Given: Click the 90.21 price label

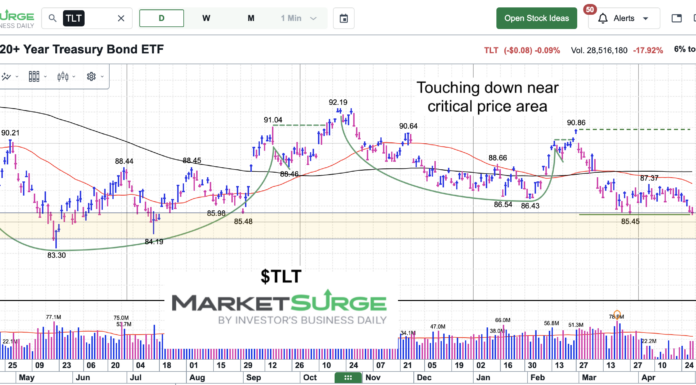Looking at the screenshot, I should [10, 132].
